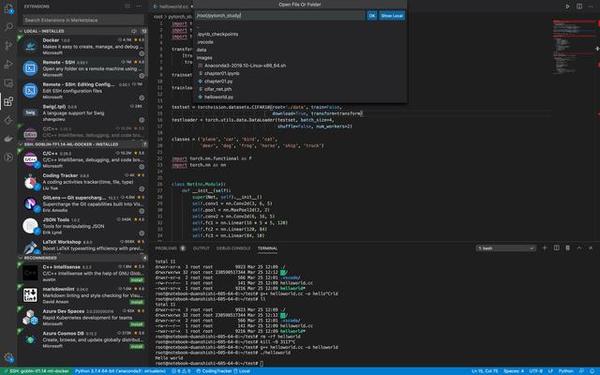Select chapter01.ipynb in the file list
600x375 pixels.
click(300, 73)
